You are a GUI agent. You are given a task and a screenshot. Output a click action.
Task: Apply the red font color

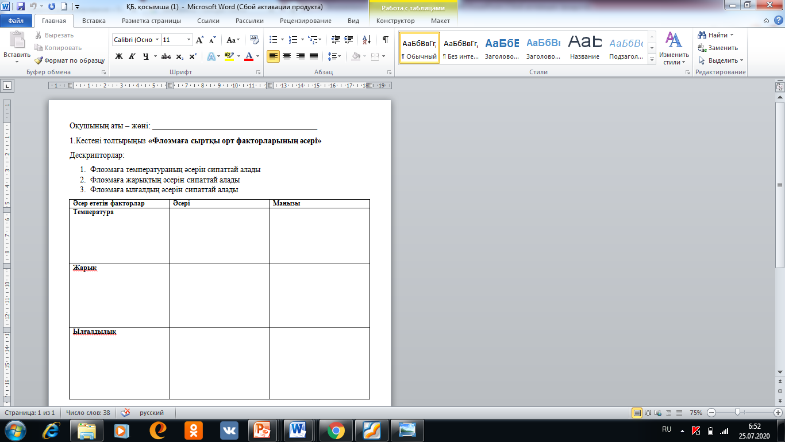pyautogui.click(x=248, y=57)
